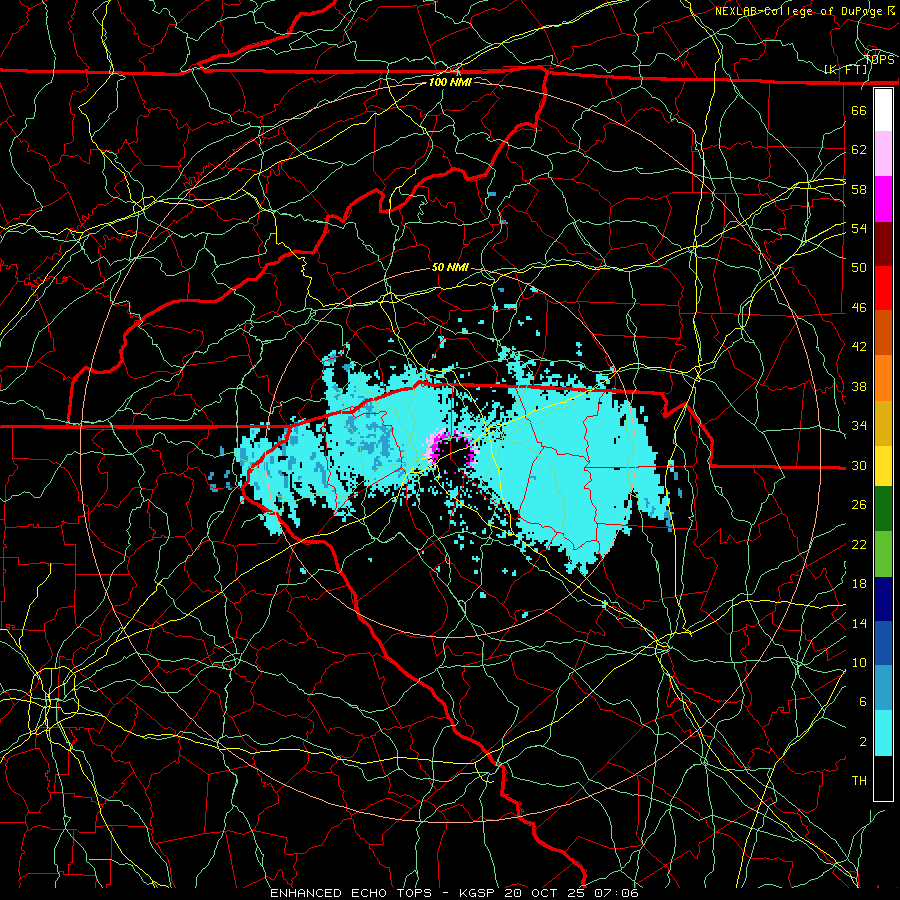Click the 18 value on the scale
Screen dimensions: 900x900
(x=859, y=584)
